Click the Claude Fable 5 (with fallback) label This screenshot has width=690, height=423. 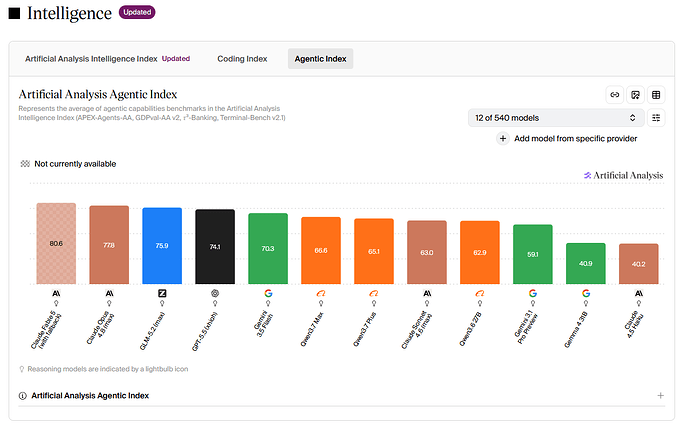coord(46,330)
